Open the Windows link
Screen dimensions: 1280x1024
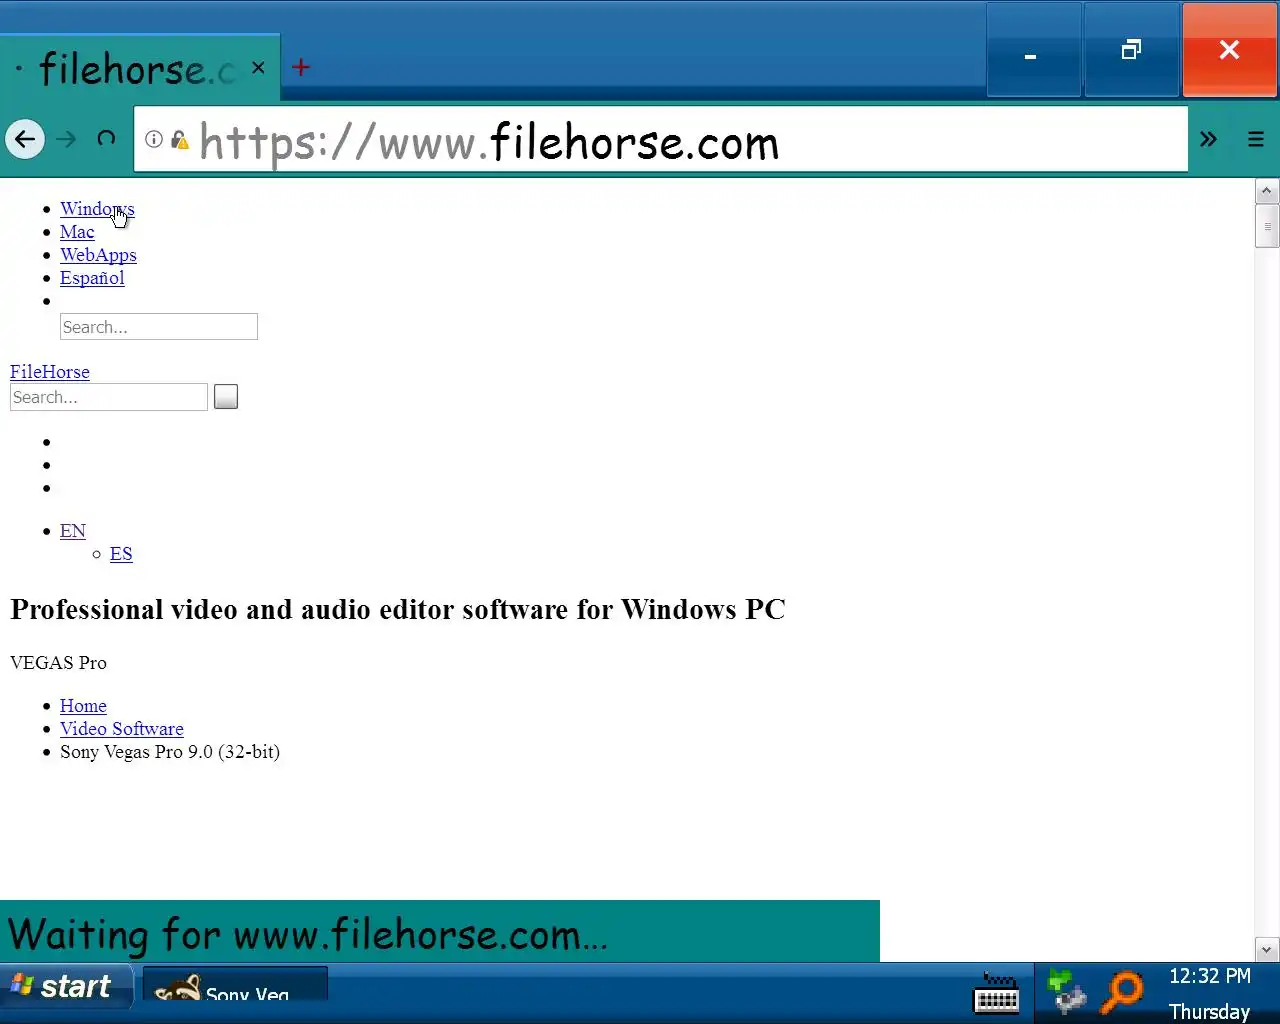97,208
